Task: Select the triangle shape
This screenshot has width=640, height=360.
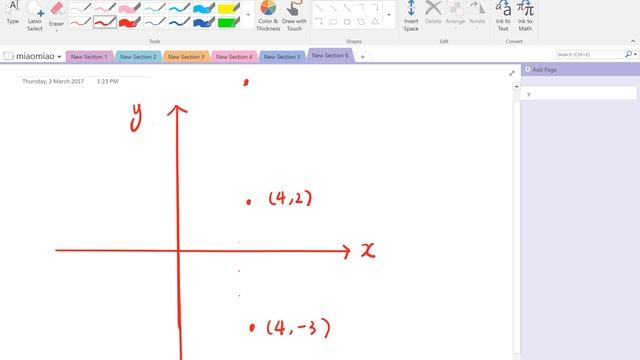Action: (375, 22)
